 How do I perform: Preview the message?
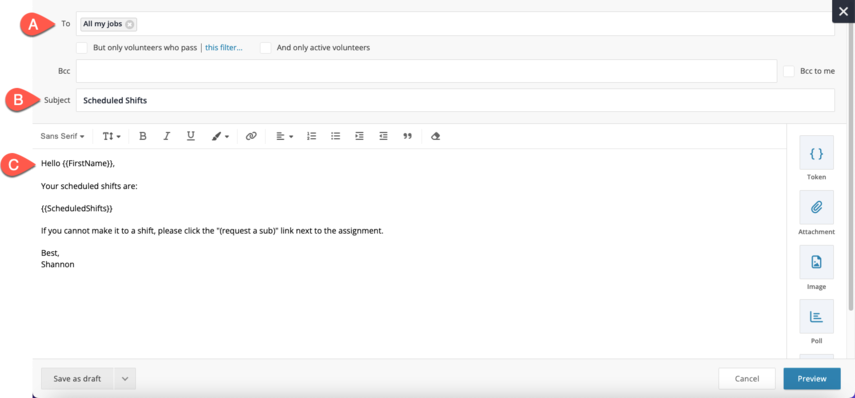812,379
